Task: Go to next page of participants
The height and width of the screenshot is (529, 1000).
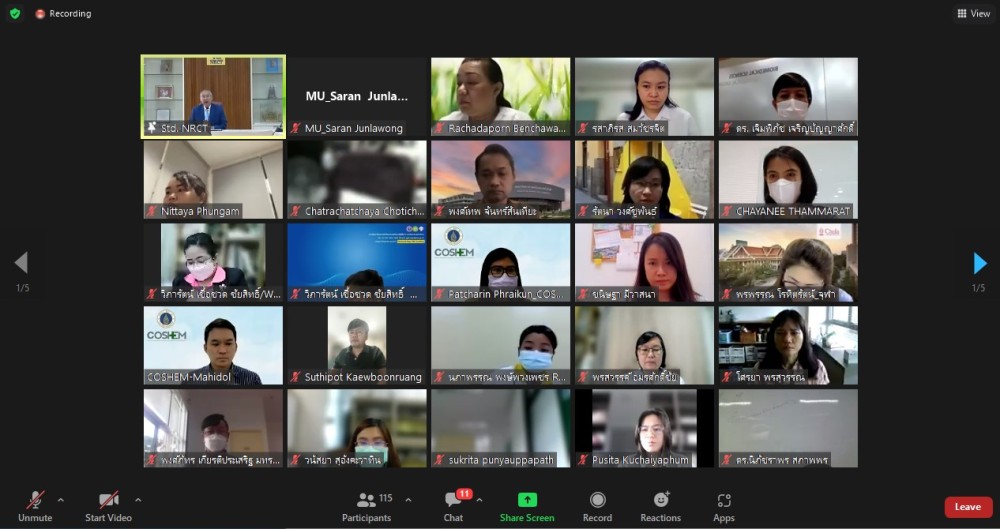Action: click(979, 264)
